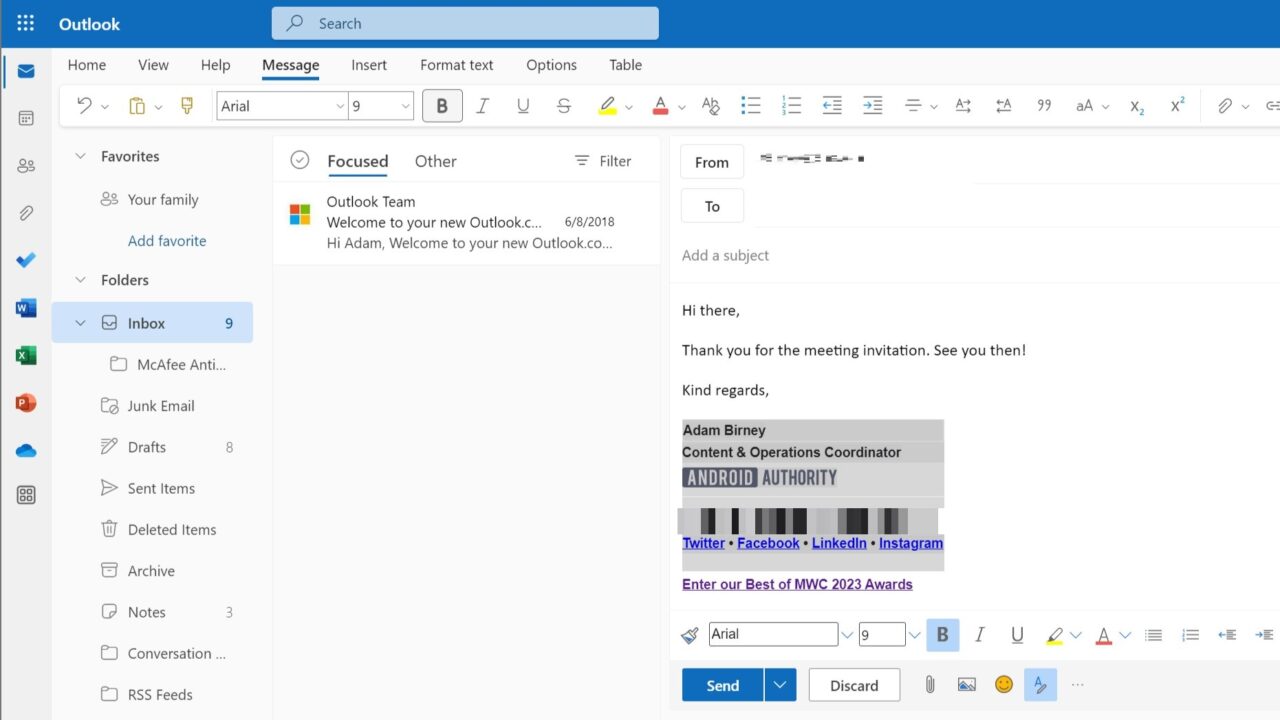1280x720 pixels.
Task: Insert a bulleted list from the ribbon
Action: 751,106
